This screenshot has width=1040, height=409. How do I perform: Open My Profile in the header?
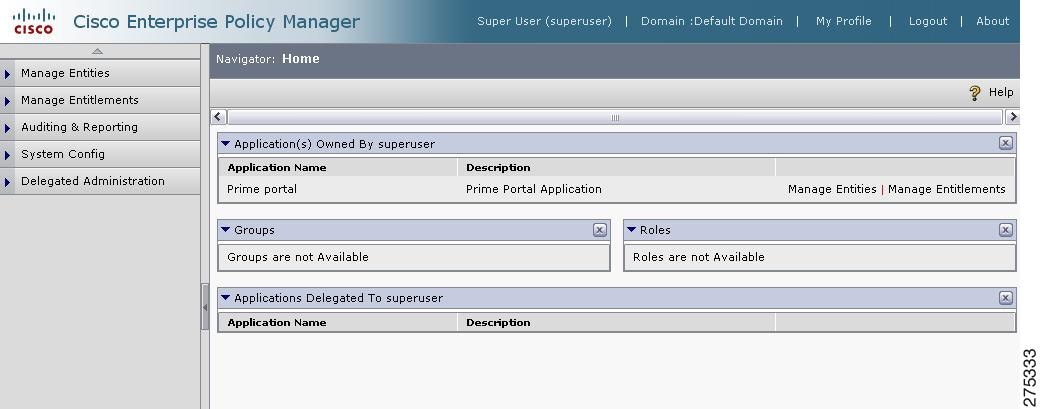point(844,21)
